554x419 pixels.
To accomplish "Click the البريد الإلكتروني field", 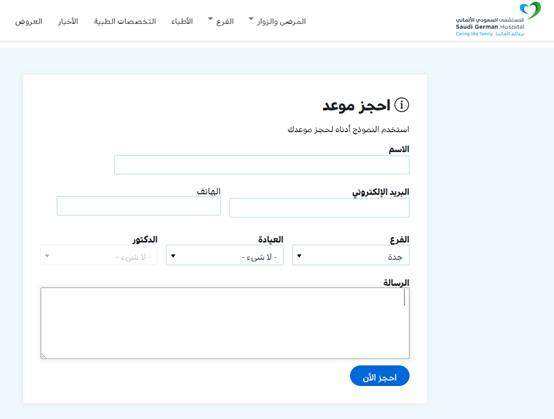I will (319, 208).
